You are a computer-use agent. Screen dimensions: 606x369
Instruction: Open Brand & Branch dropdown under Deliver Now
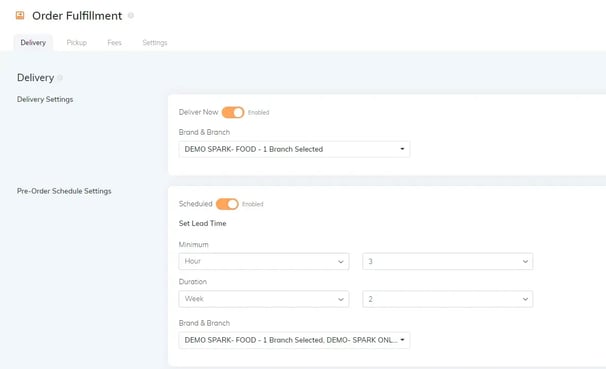click(x=294, y=149)
